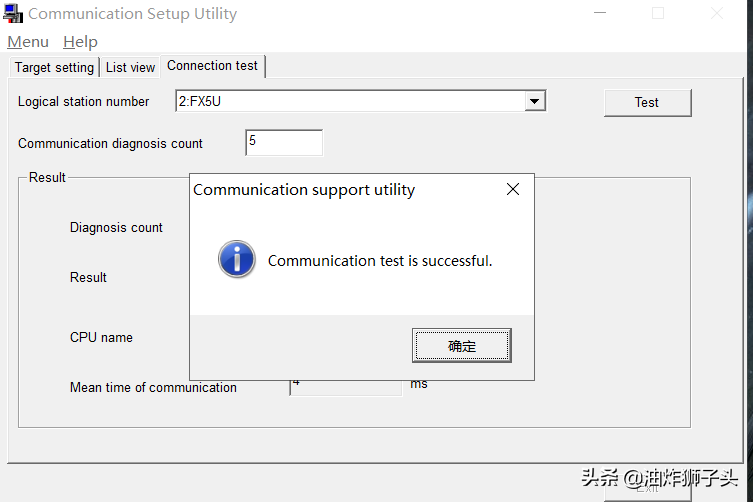Expand the Logical station number dropdown arrow

(535, 101)
